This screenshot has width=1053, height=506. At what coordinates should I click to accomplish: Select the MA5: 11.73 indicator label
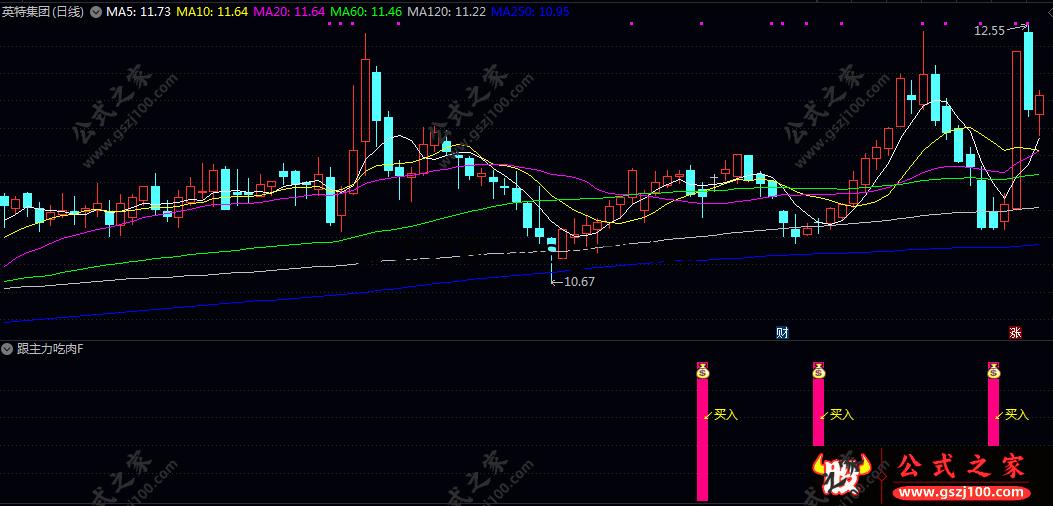pyautogui.click(x=138, y=12)
